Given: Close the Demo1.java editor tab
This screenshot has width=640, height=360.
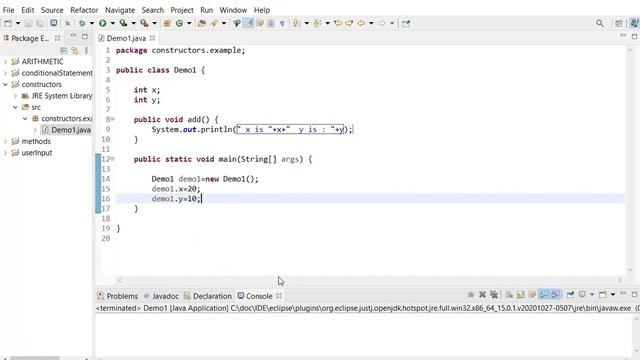Looking at the screenshot, I should pos(152,38).
